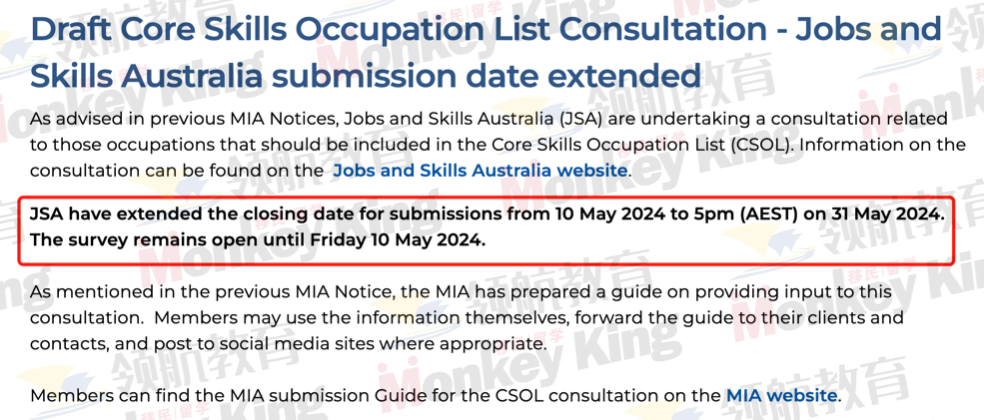The image size is (984, 420).
Task: Open the MIA website link
Action: coord(781,396)
